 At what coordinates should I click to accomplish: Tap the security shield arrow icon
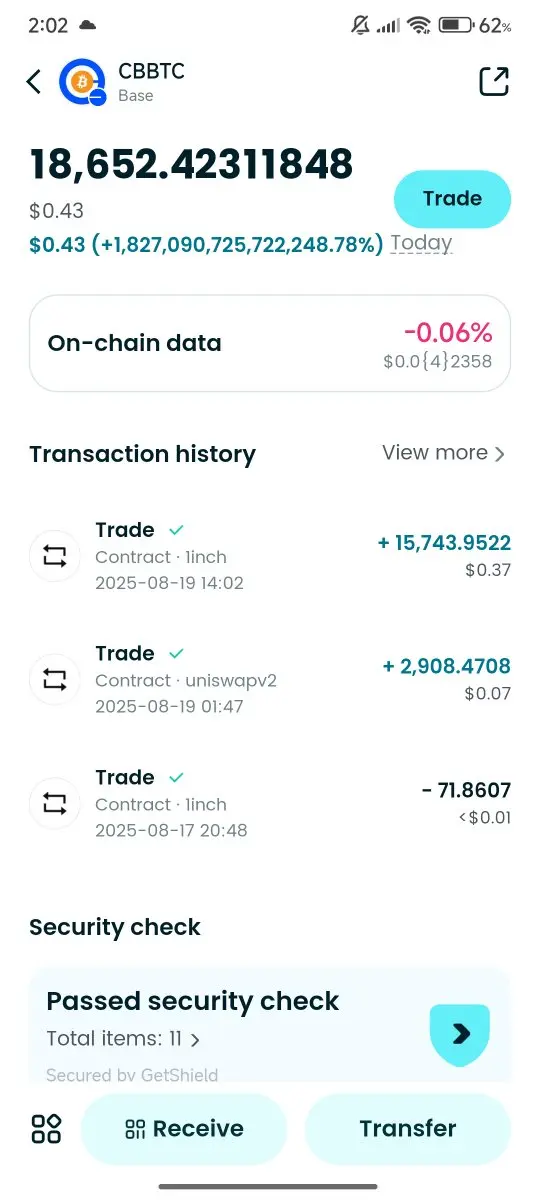(460, 1034)
